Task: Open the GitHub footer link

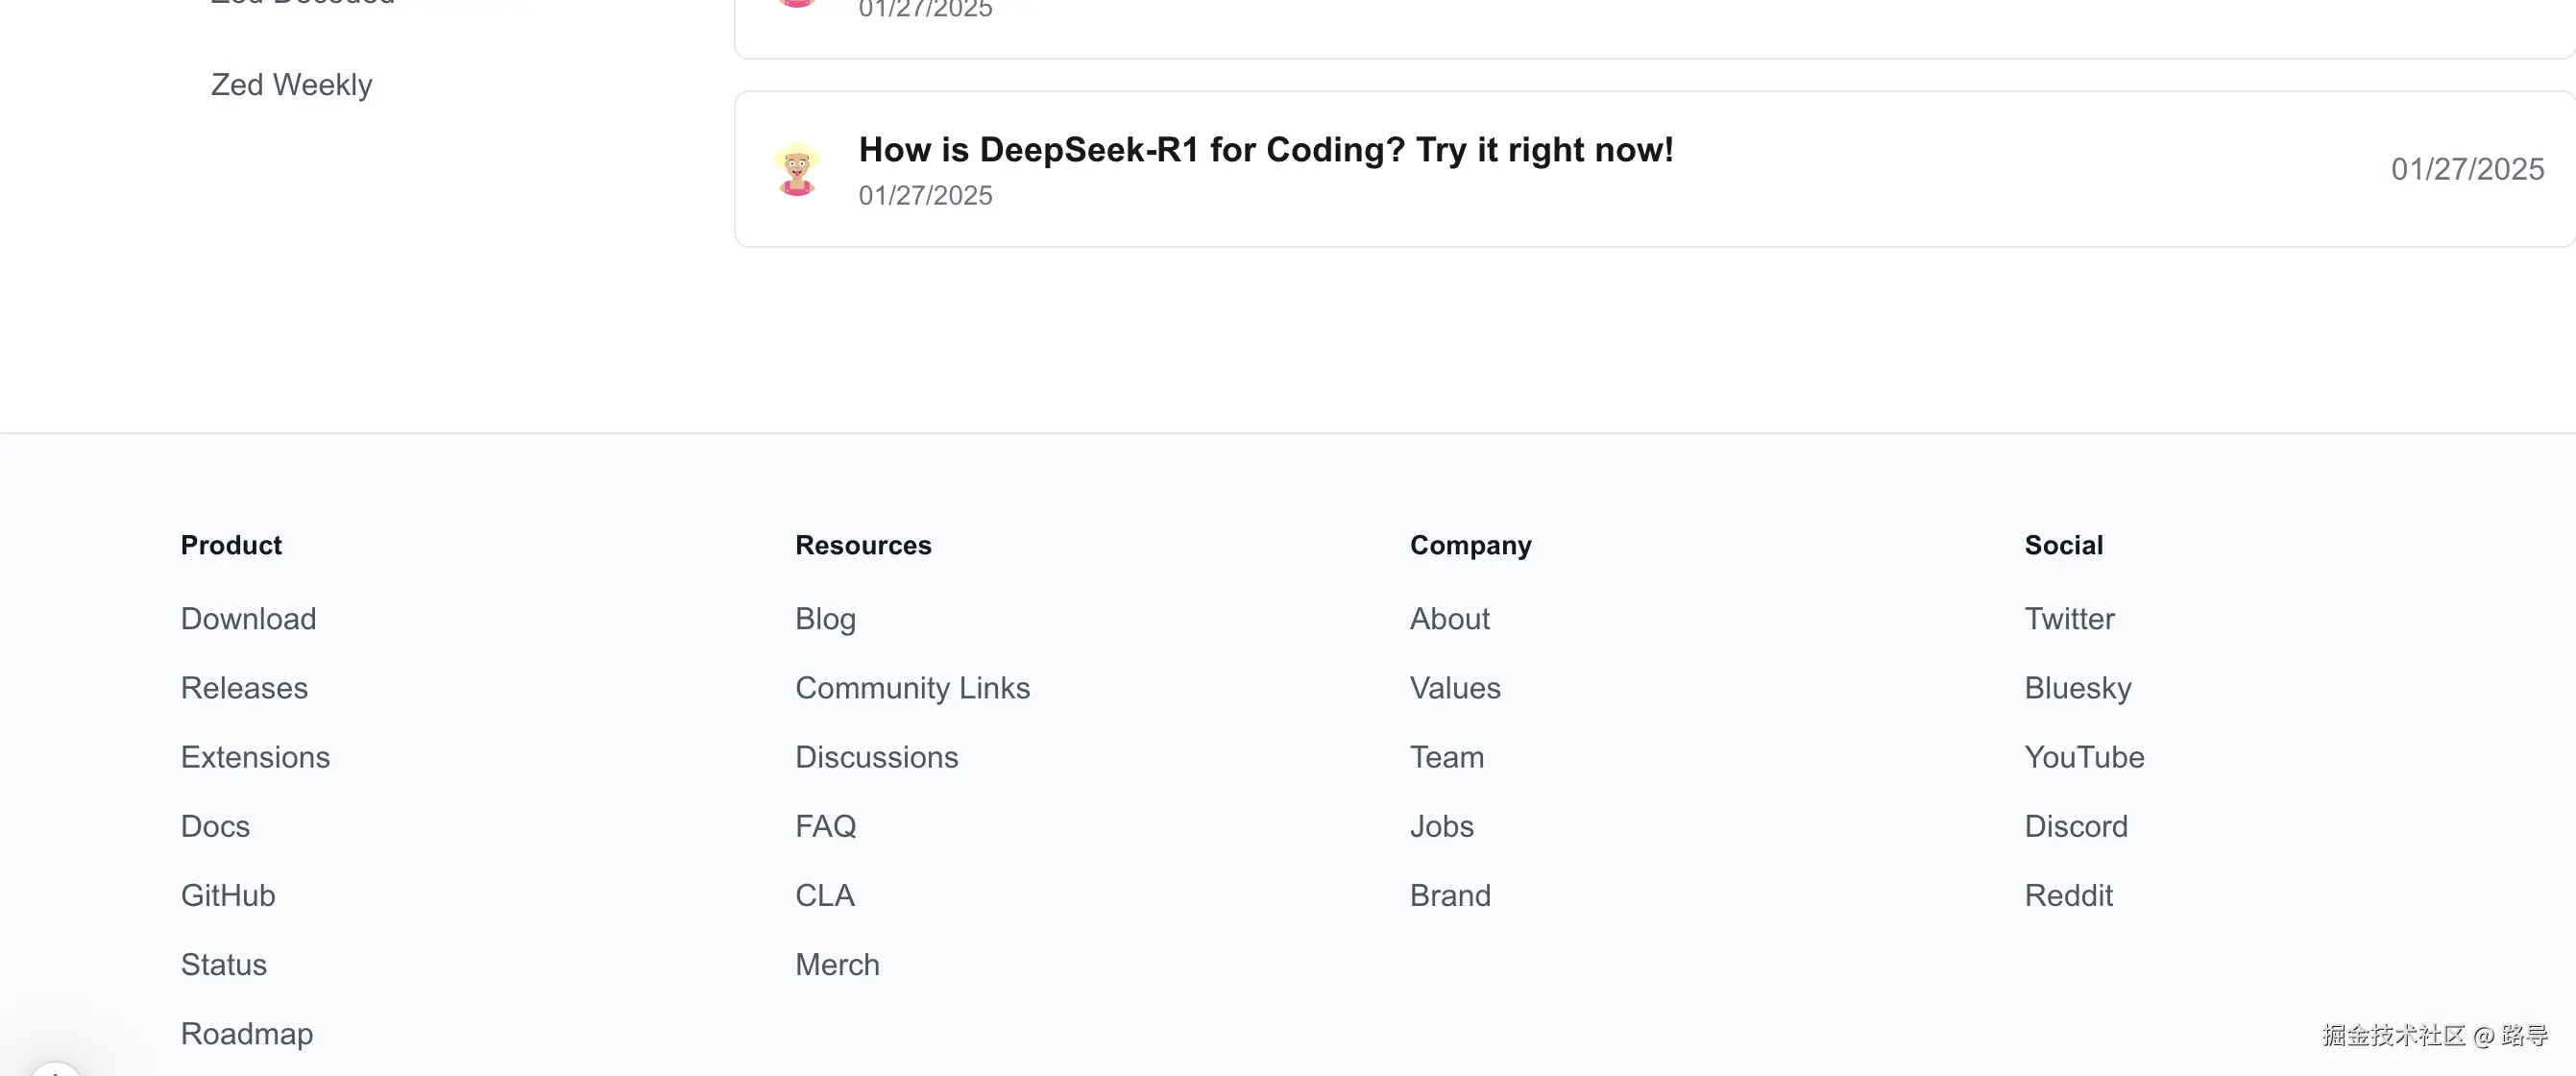Action: (228, 895)
